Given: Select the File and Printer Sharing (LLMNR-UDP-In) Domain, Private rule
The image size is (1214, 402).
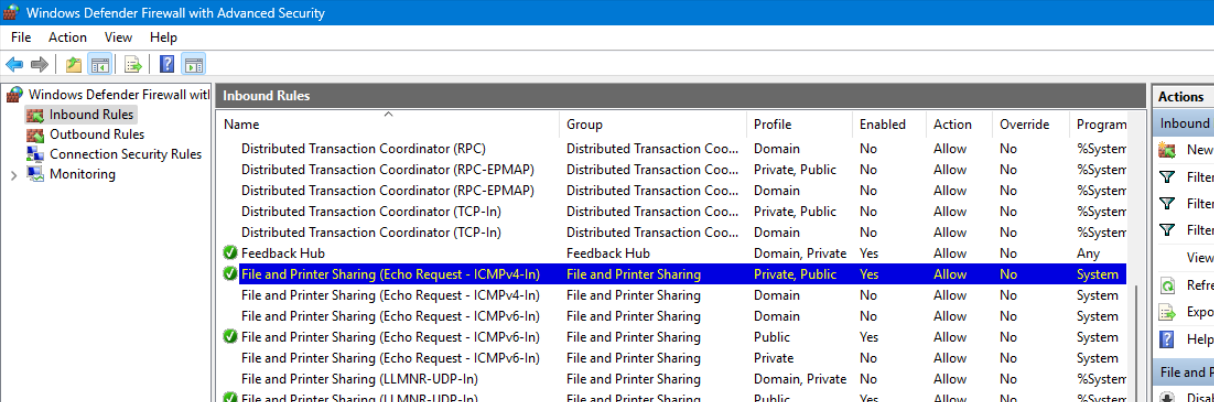Looking at the screenshot, I should pyautogui.click(x=359, y=379).
